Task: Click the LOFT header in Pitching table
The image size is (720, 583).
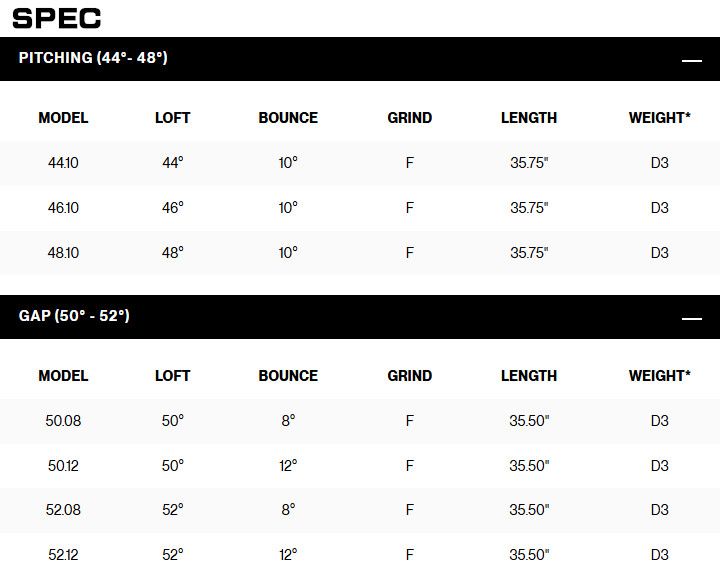Action: pos(172,118)
